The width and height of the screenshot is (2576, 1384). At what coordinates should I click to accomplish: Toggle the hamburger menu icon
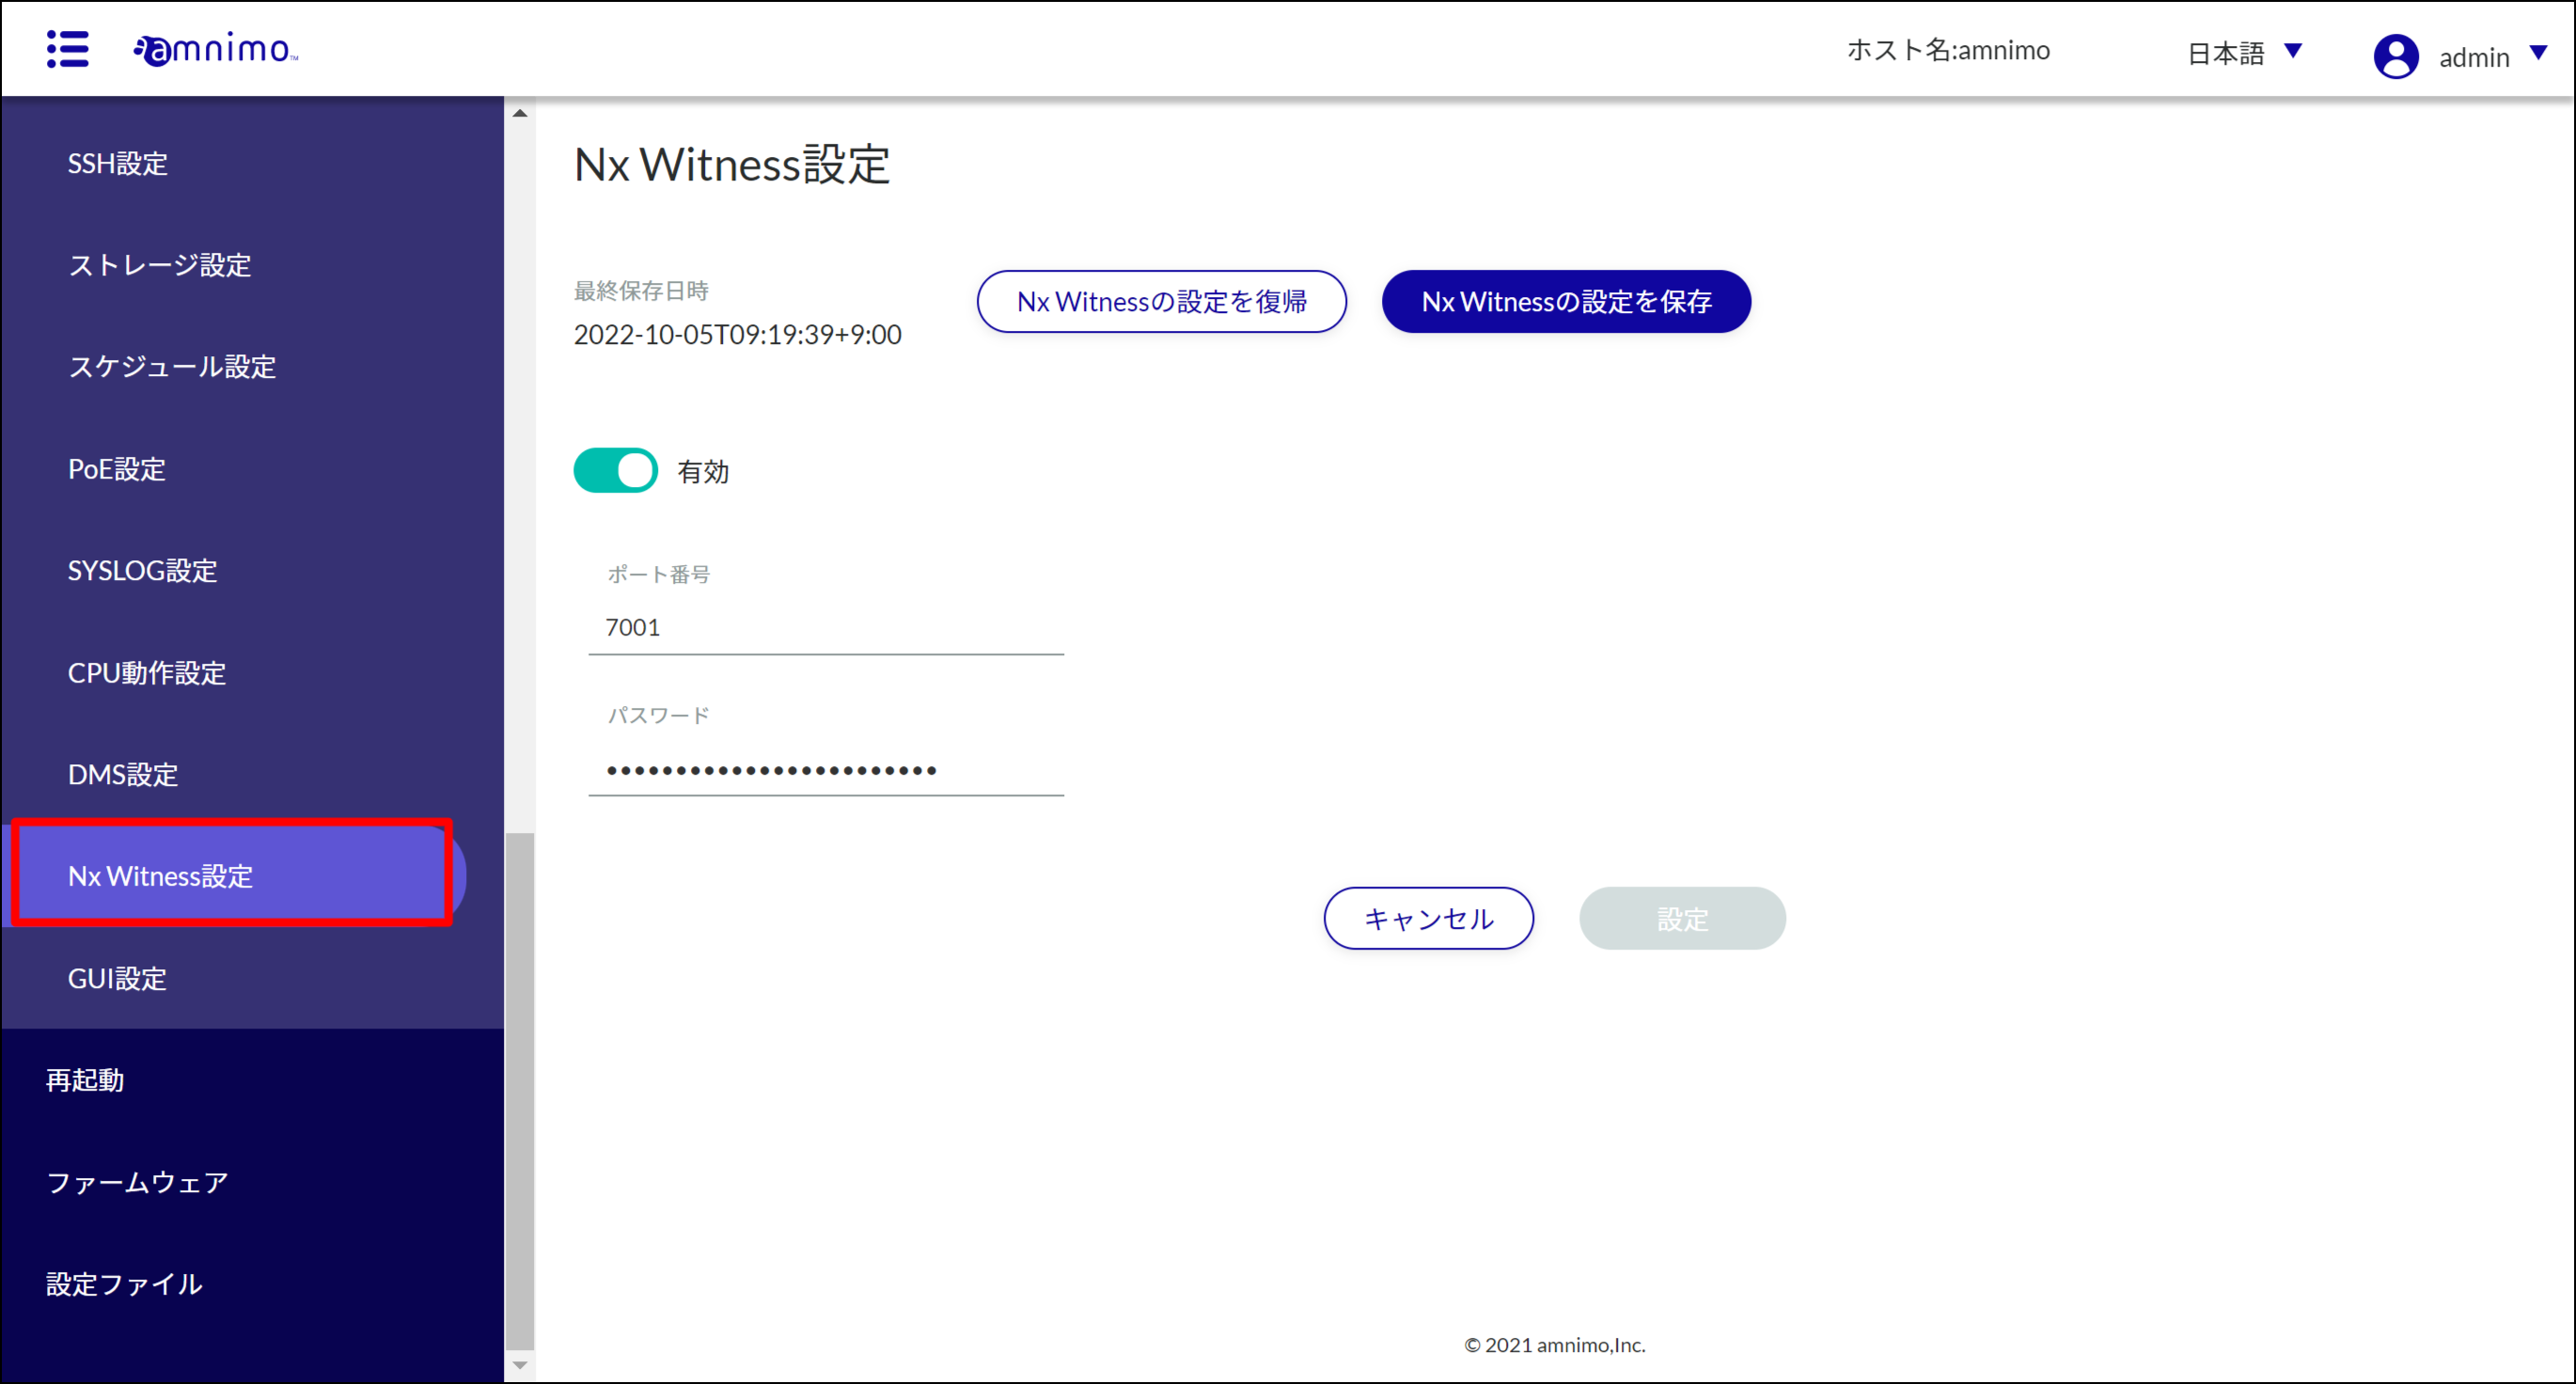68,49
